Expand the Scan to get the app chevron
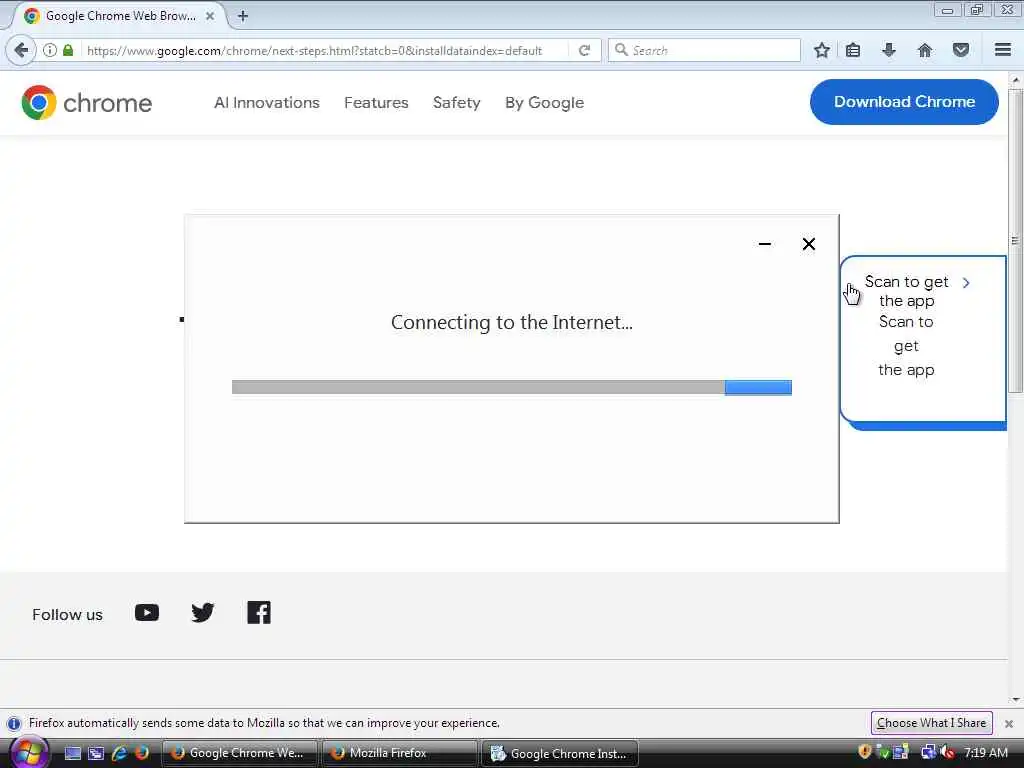Screen dimensions: 1024x768 (x=966, y=283)
